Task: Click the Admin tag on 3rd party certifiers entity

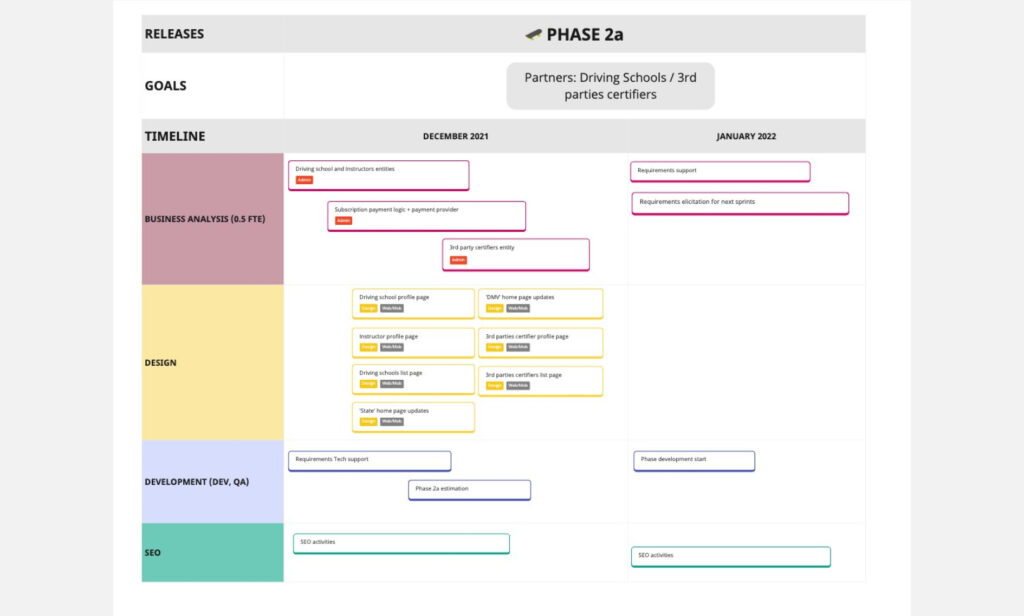Action: point(458,260)
